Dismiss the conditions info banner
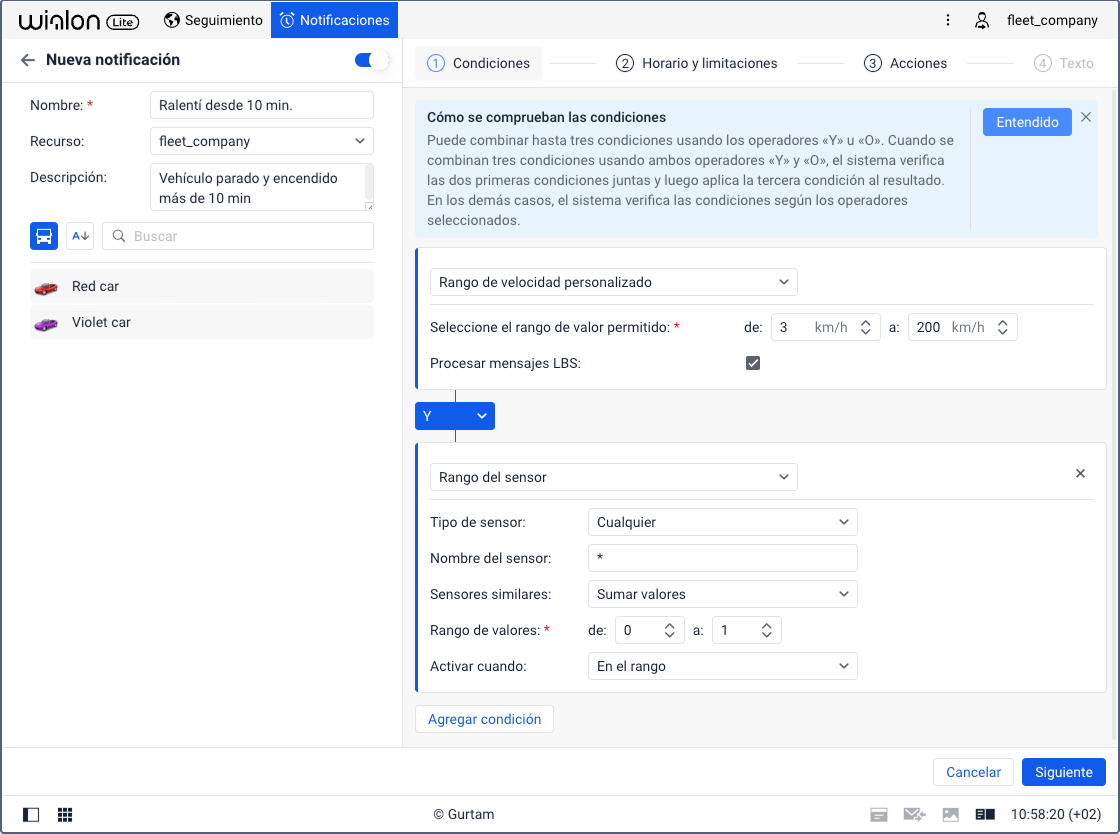This screenshot has width=1120, height=834. tap(1086, 117)
